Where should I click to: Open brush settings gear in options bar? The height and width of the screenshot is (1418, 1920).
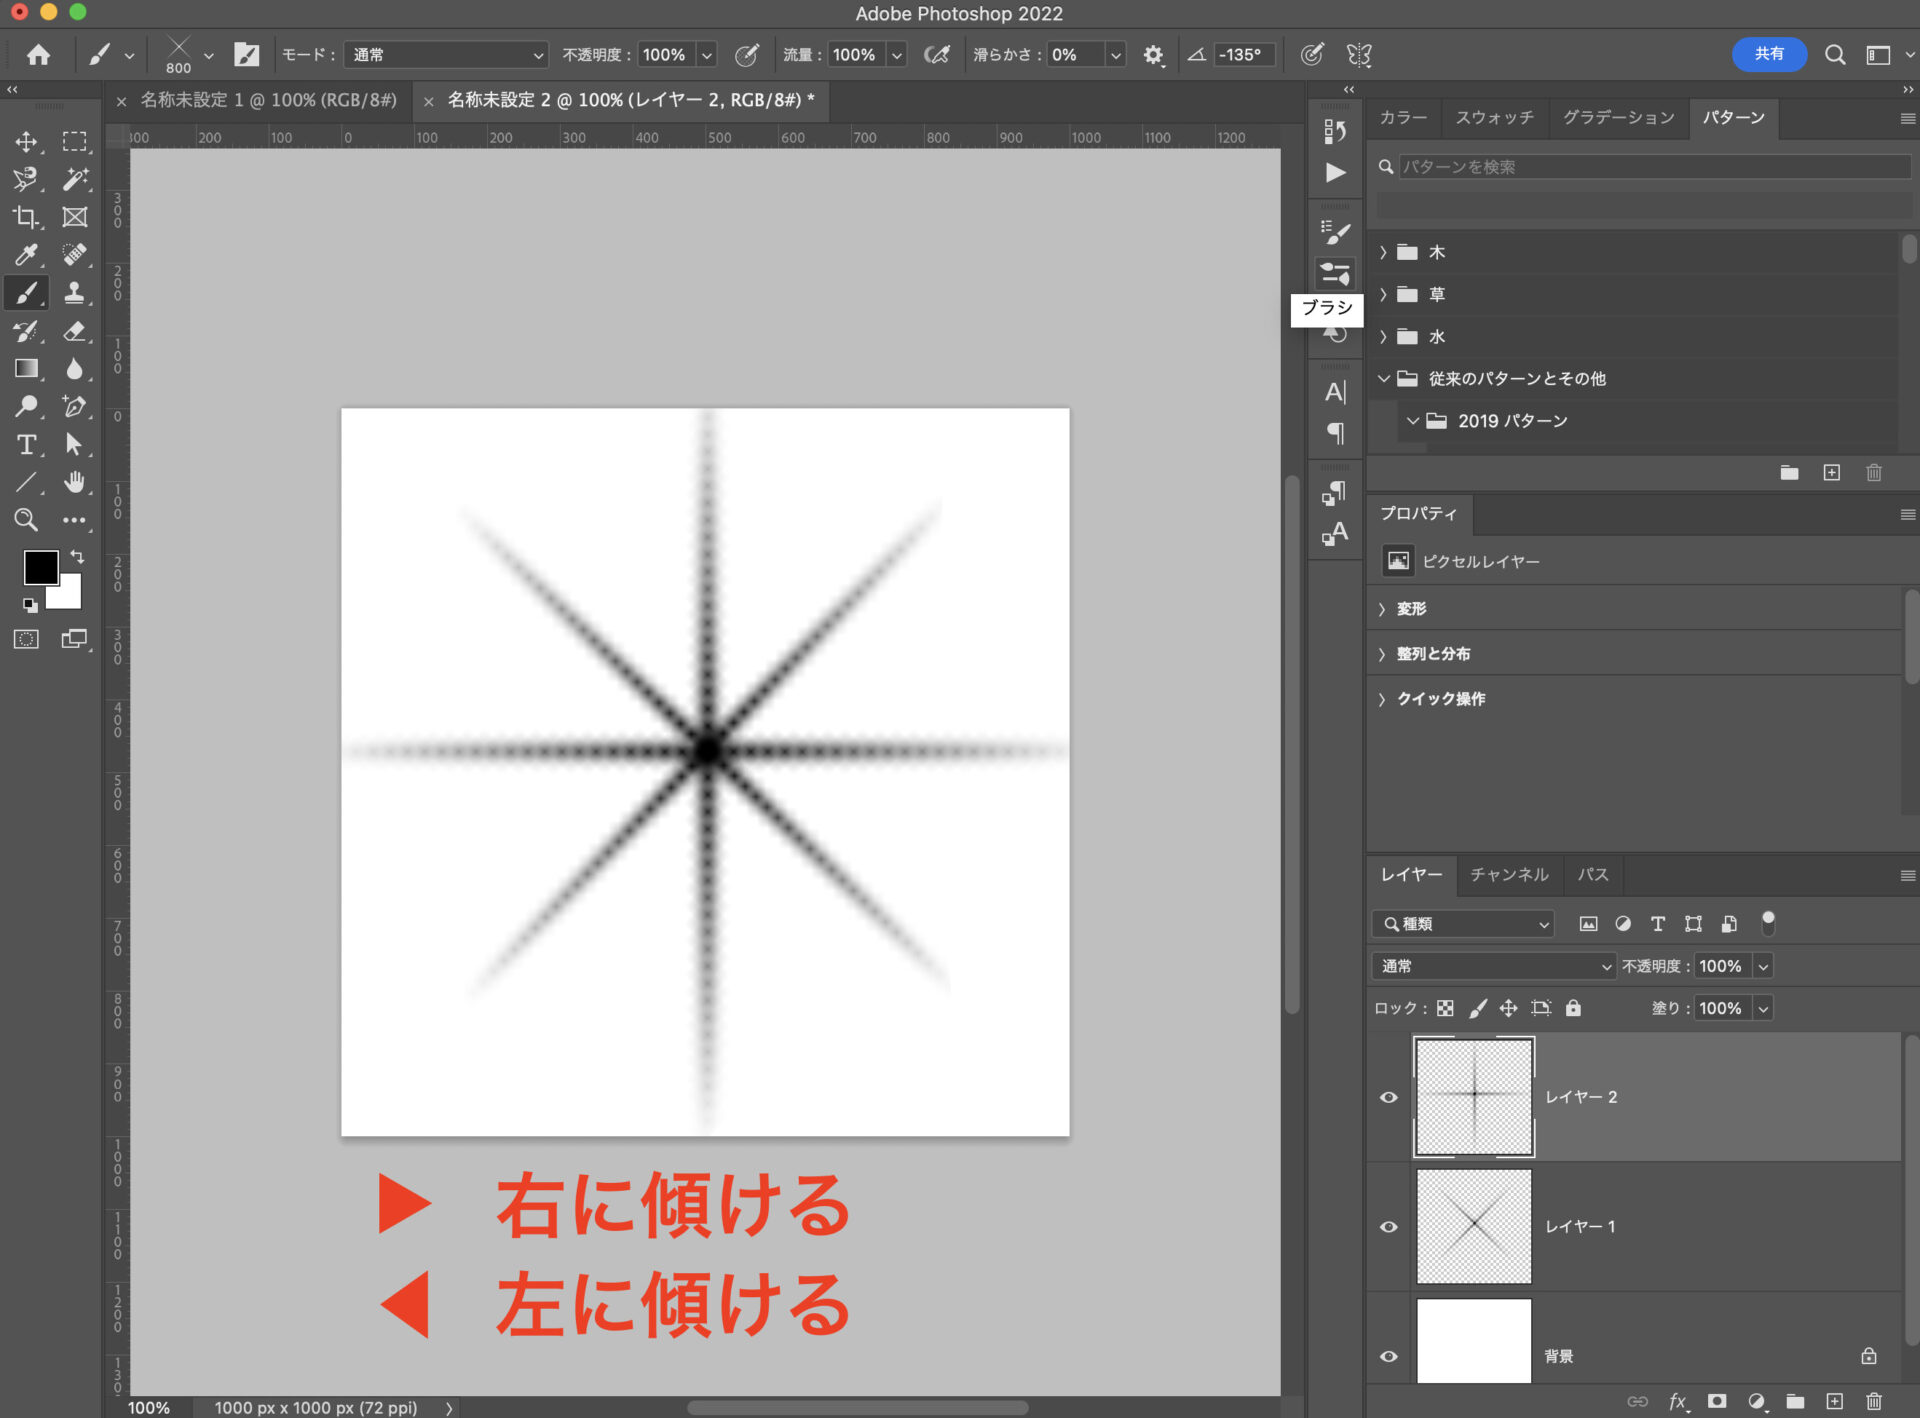(1153, 55)
